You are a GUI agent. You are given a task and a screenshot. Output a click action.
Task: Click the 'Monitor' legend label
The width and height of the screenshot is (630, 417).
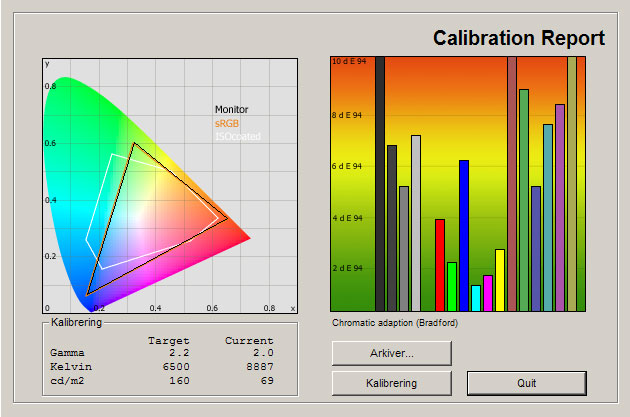click(x=231, y=109)
